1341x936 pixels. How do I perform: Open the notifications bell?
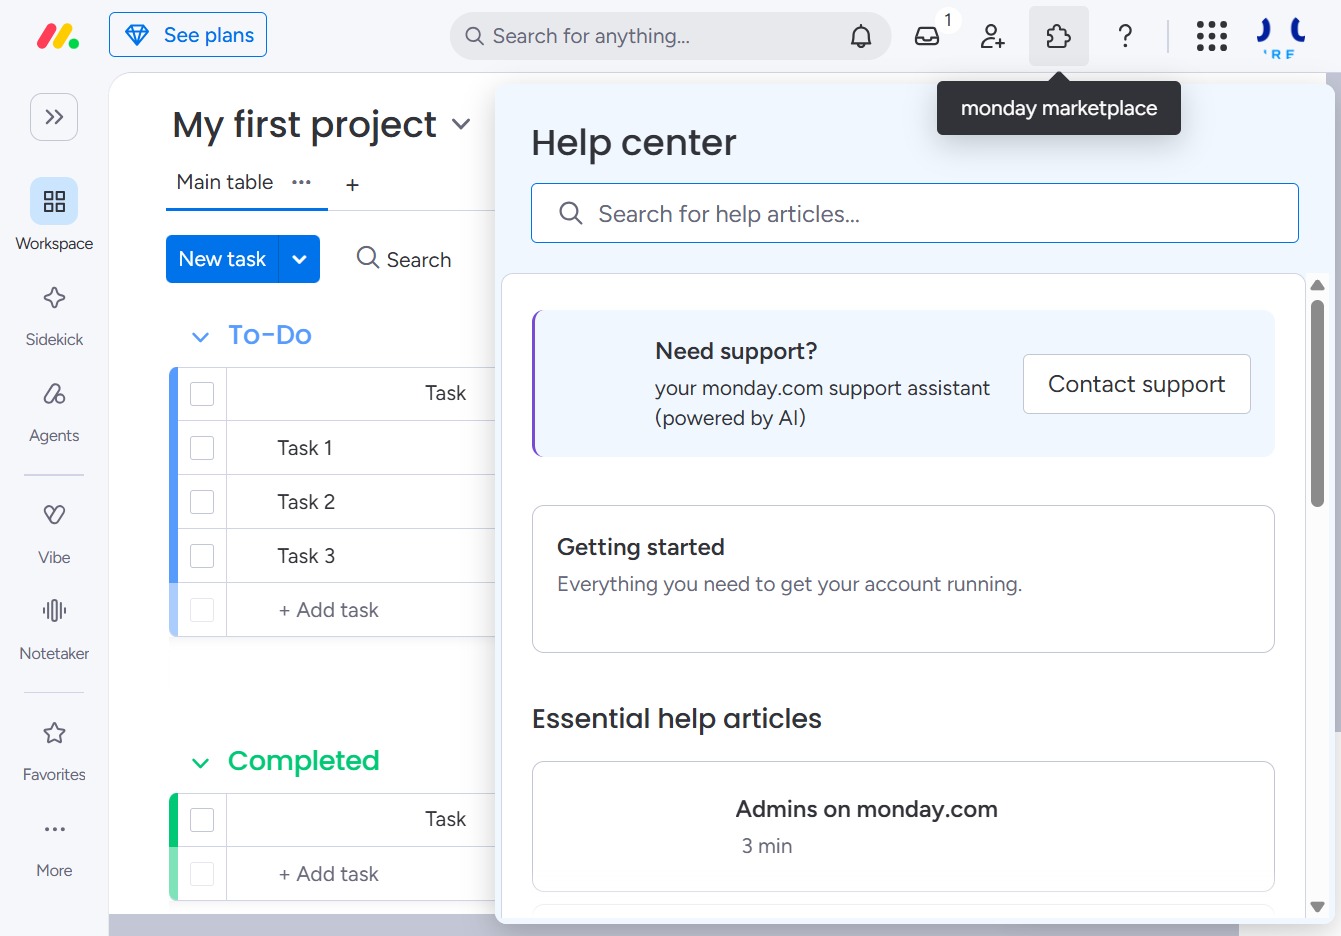861,36
